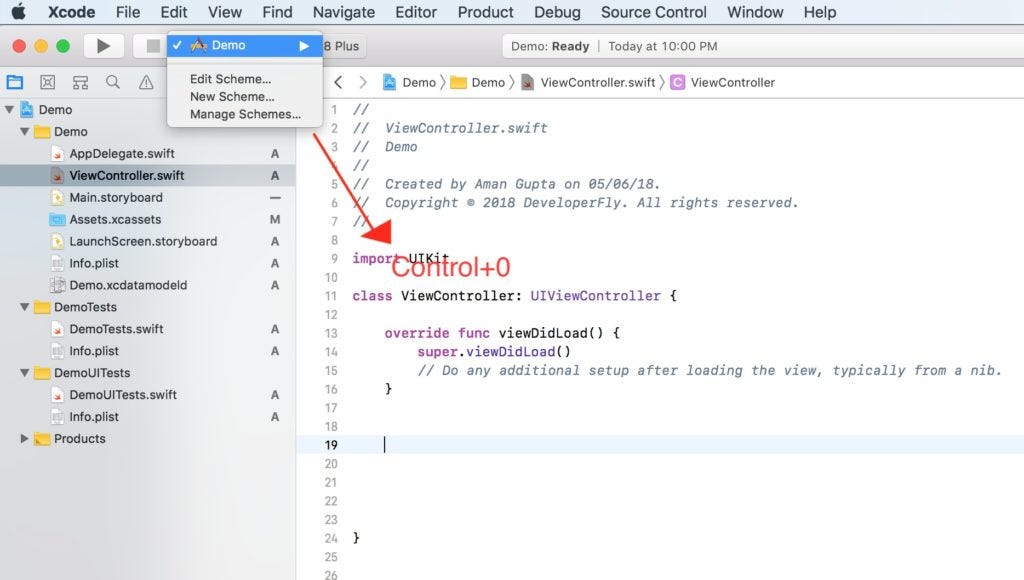Click the Run button to build the project
1024x580 pixels.
click(104, 45)
